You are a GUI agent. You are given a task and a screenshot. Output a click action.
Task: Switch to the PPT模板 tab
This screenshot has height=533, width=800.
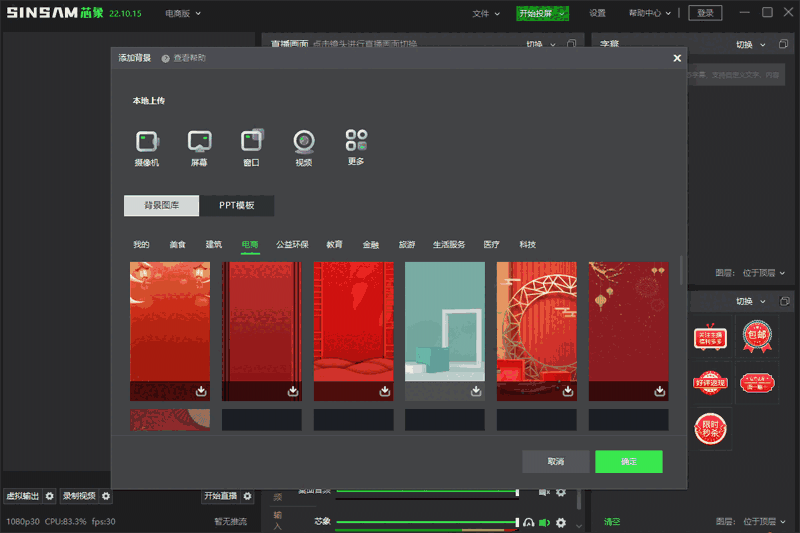pyautogui.click(x=237, y=206)
